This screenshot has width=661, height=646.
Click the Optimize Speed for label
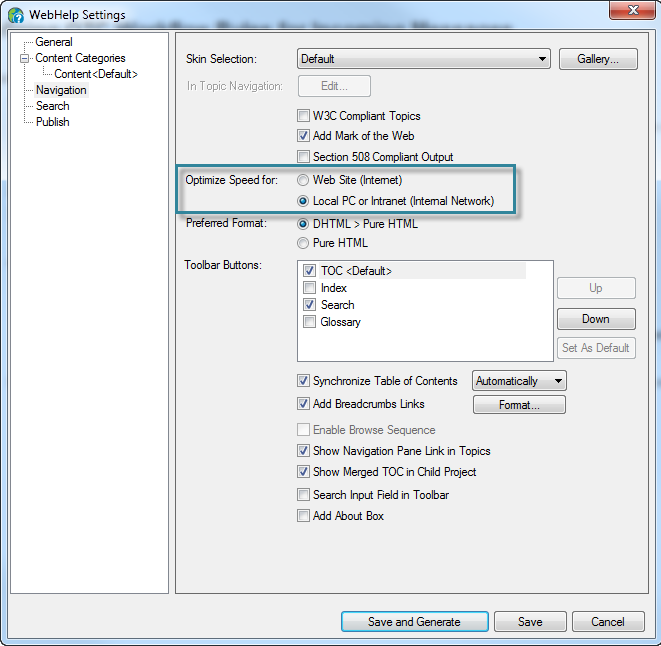pyautogui.click(x=231, y=180)
